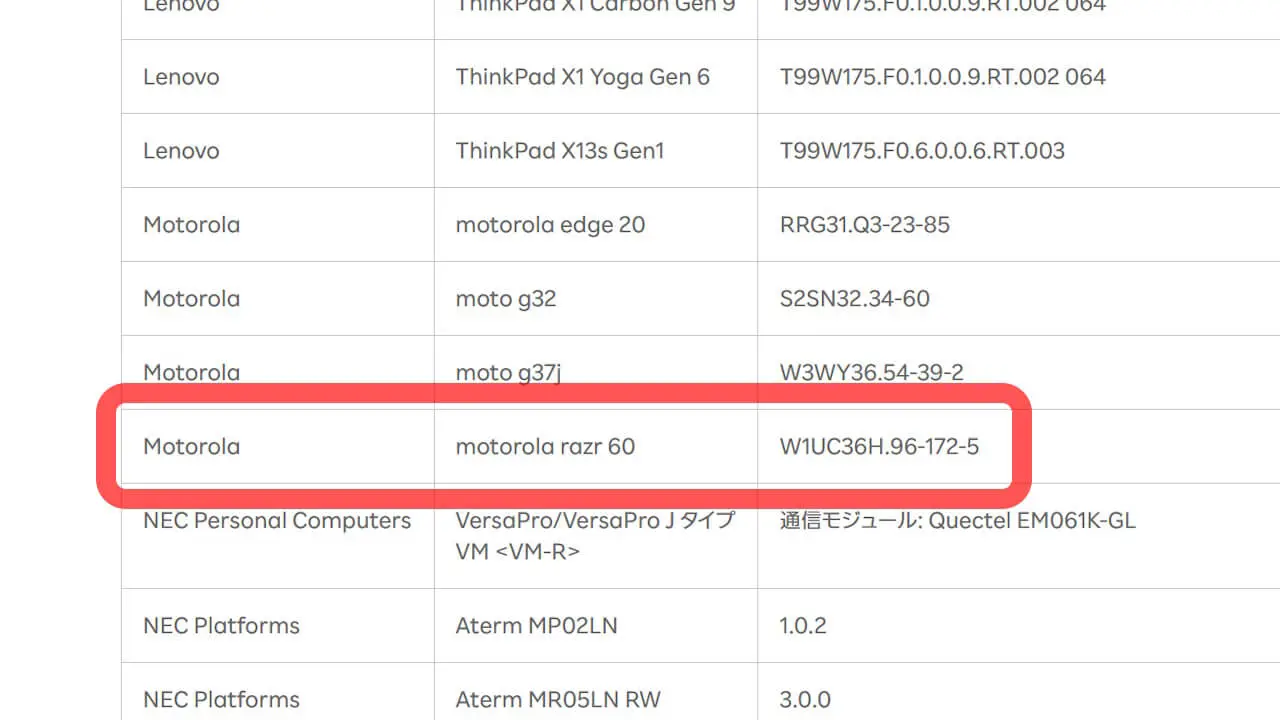Click firmware version RRG31.Q3-23-85
This screenshot has width=1280, height=720.
[x=865, y=225]
